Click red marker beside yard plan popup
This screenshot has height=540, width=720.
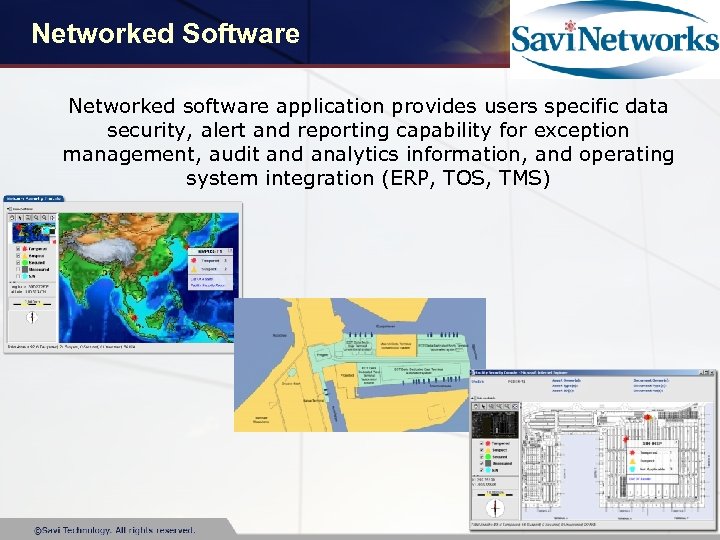click(x=626, y=439)
